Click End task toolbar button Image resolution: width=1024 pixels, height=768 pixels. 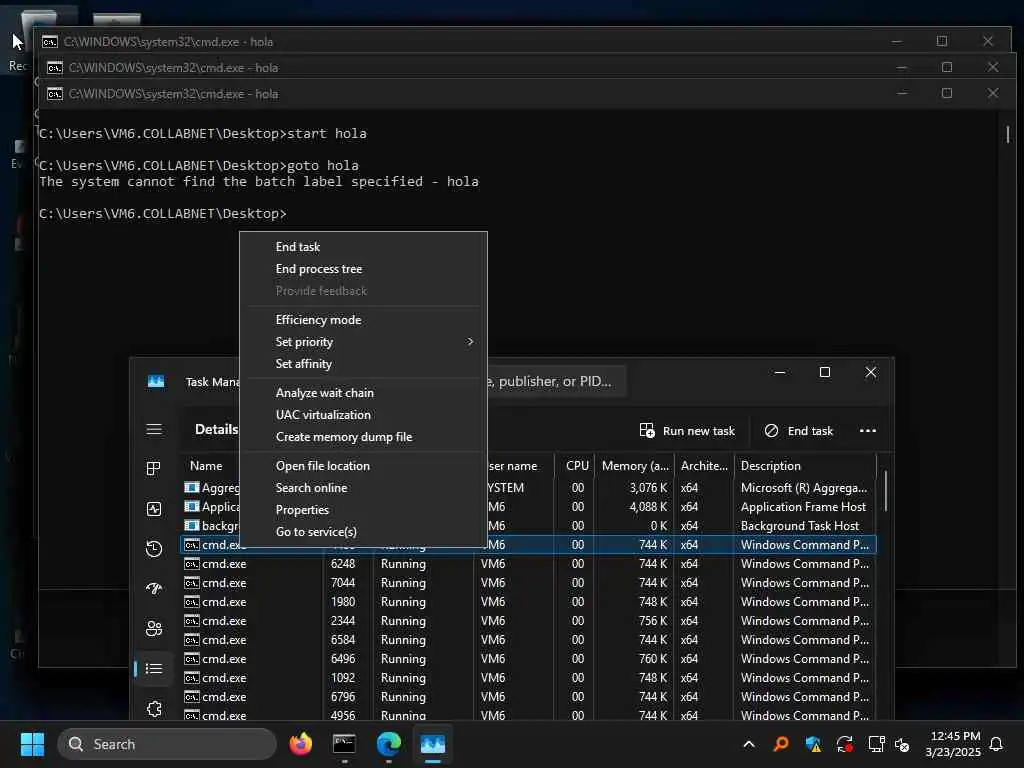799,430
